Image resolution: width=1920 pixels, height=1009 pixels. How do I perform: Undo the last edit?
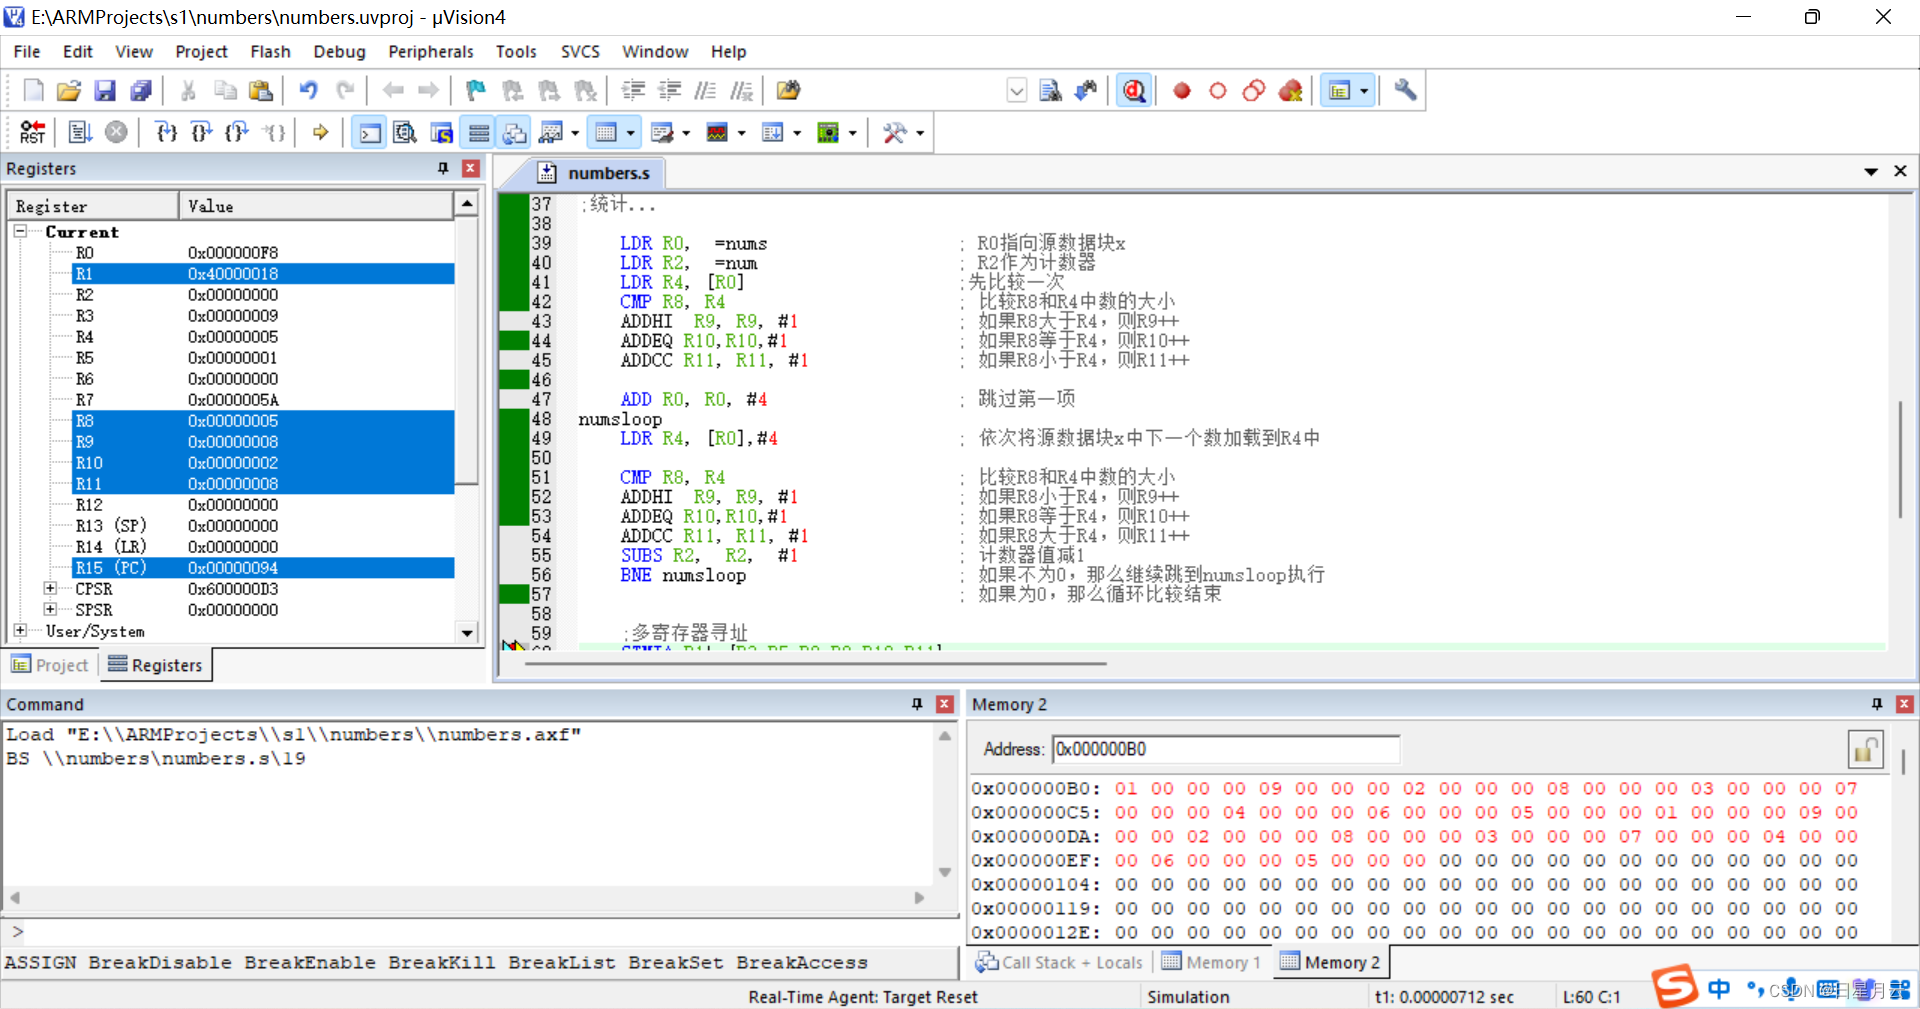[308, 91]
